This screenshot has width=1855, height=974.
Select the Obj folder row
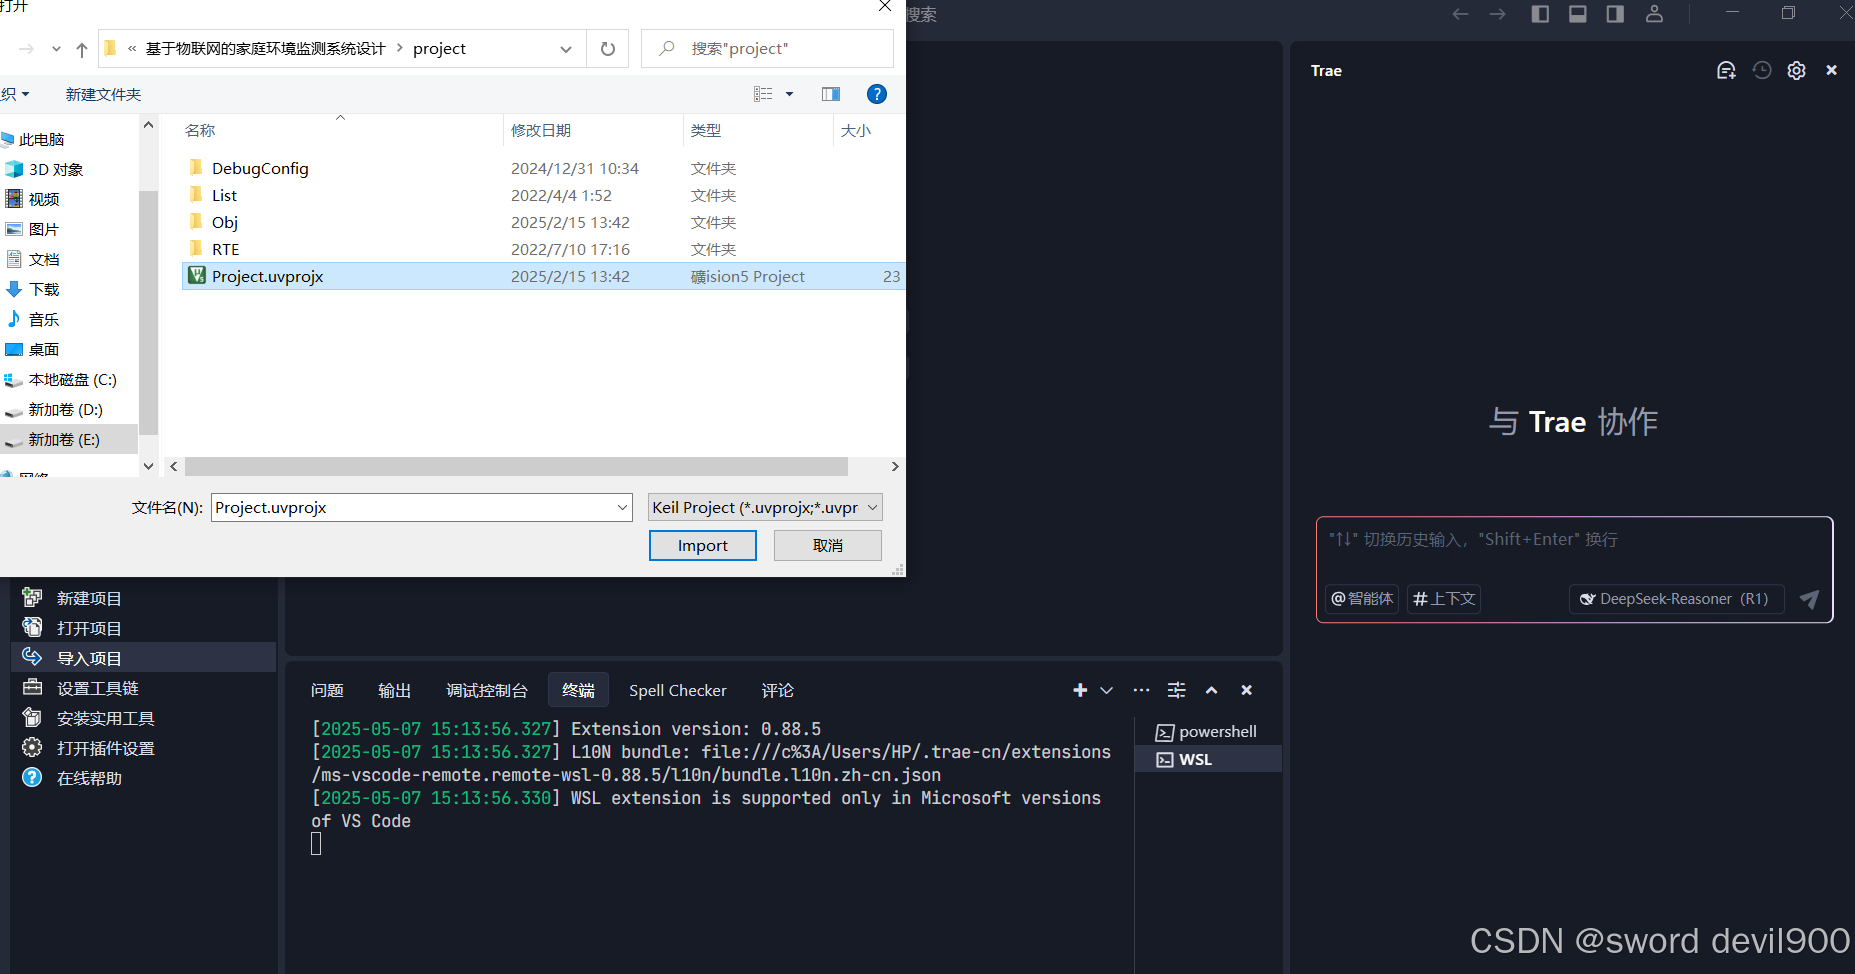point(543,223)
